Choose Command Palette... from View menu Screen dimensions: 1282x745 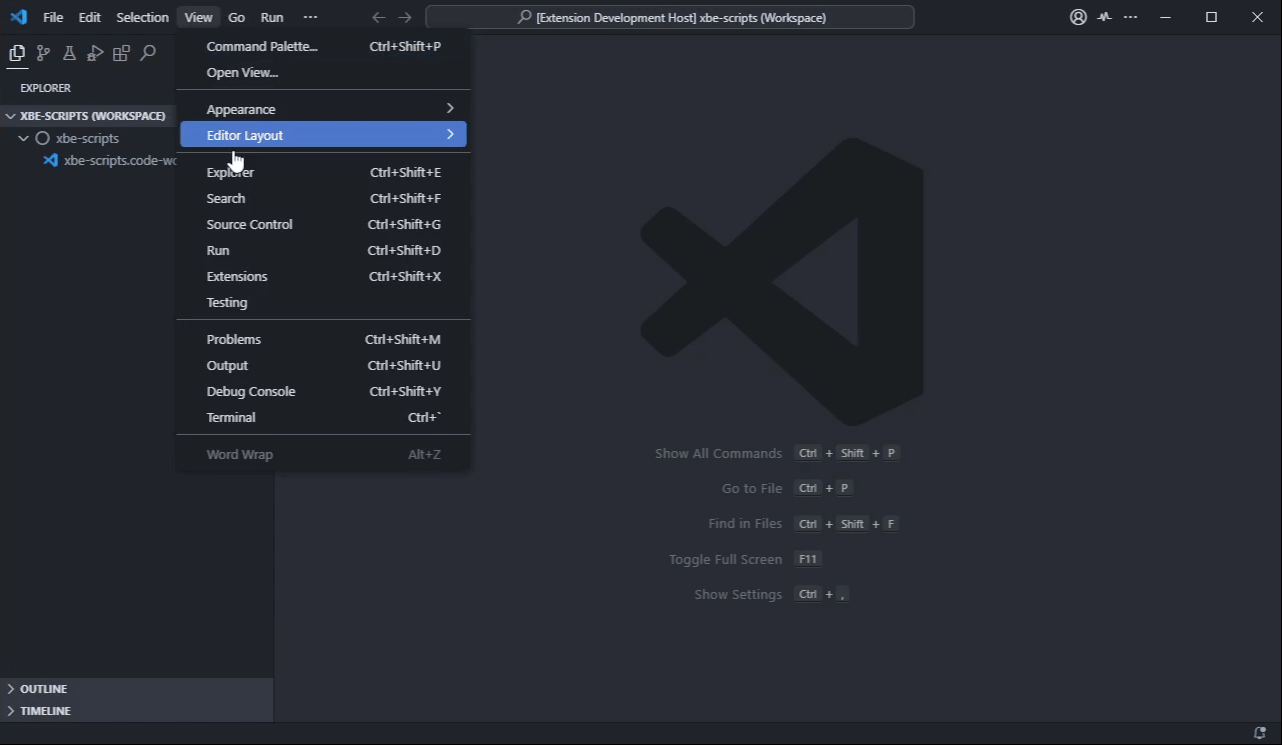point(323,46)
